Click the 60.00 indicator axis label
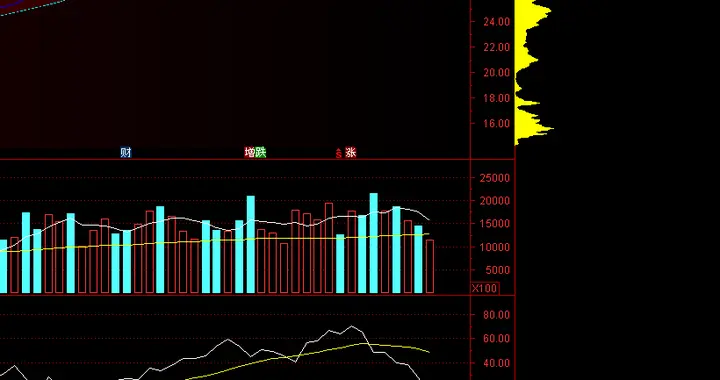 (x=496, y=339)
